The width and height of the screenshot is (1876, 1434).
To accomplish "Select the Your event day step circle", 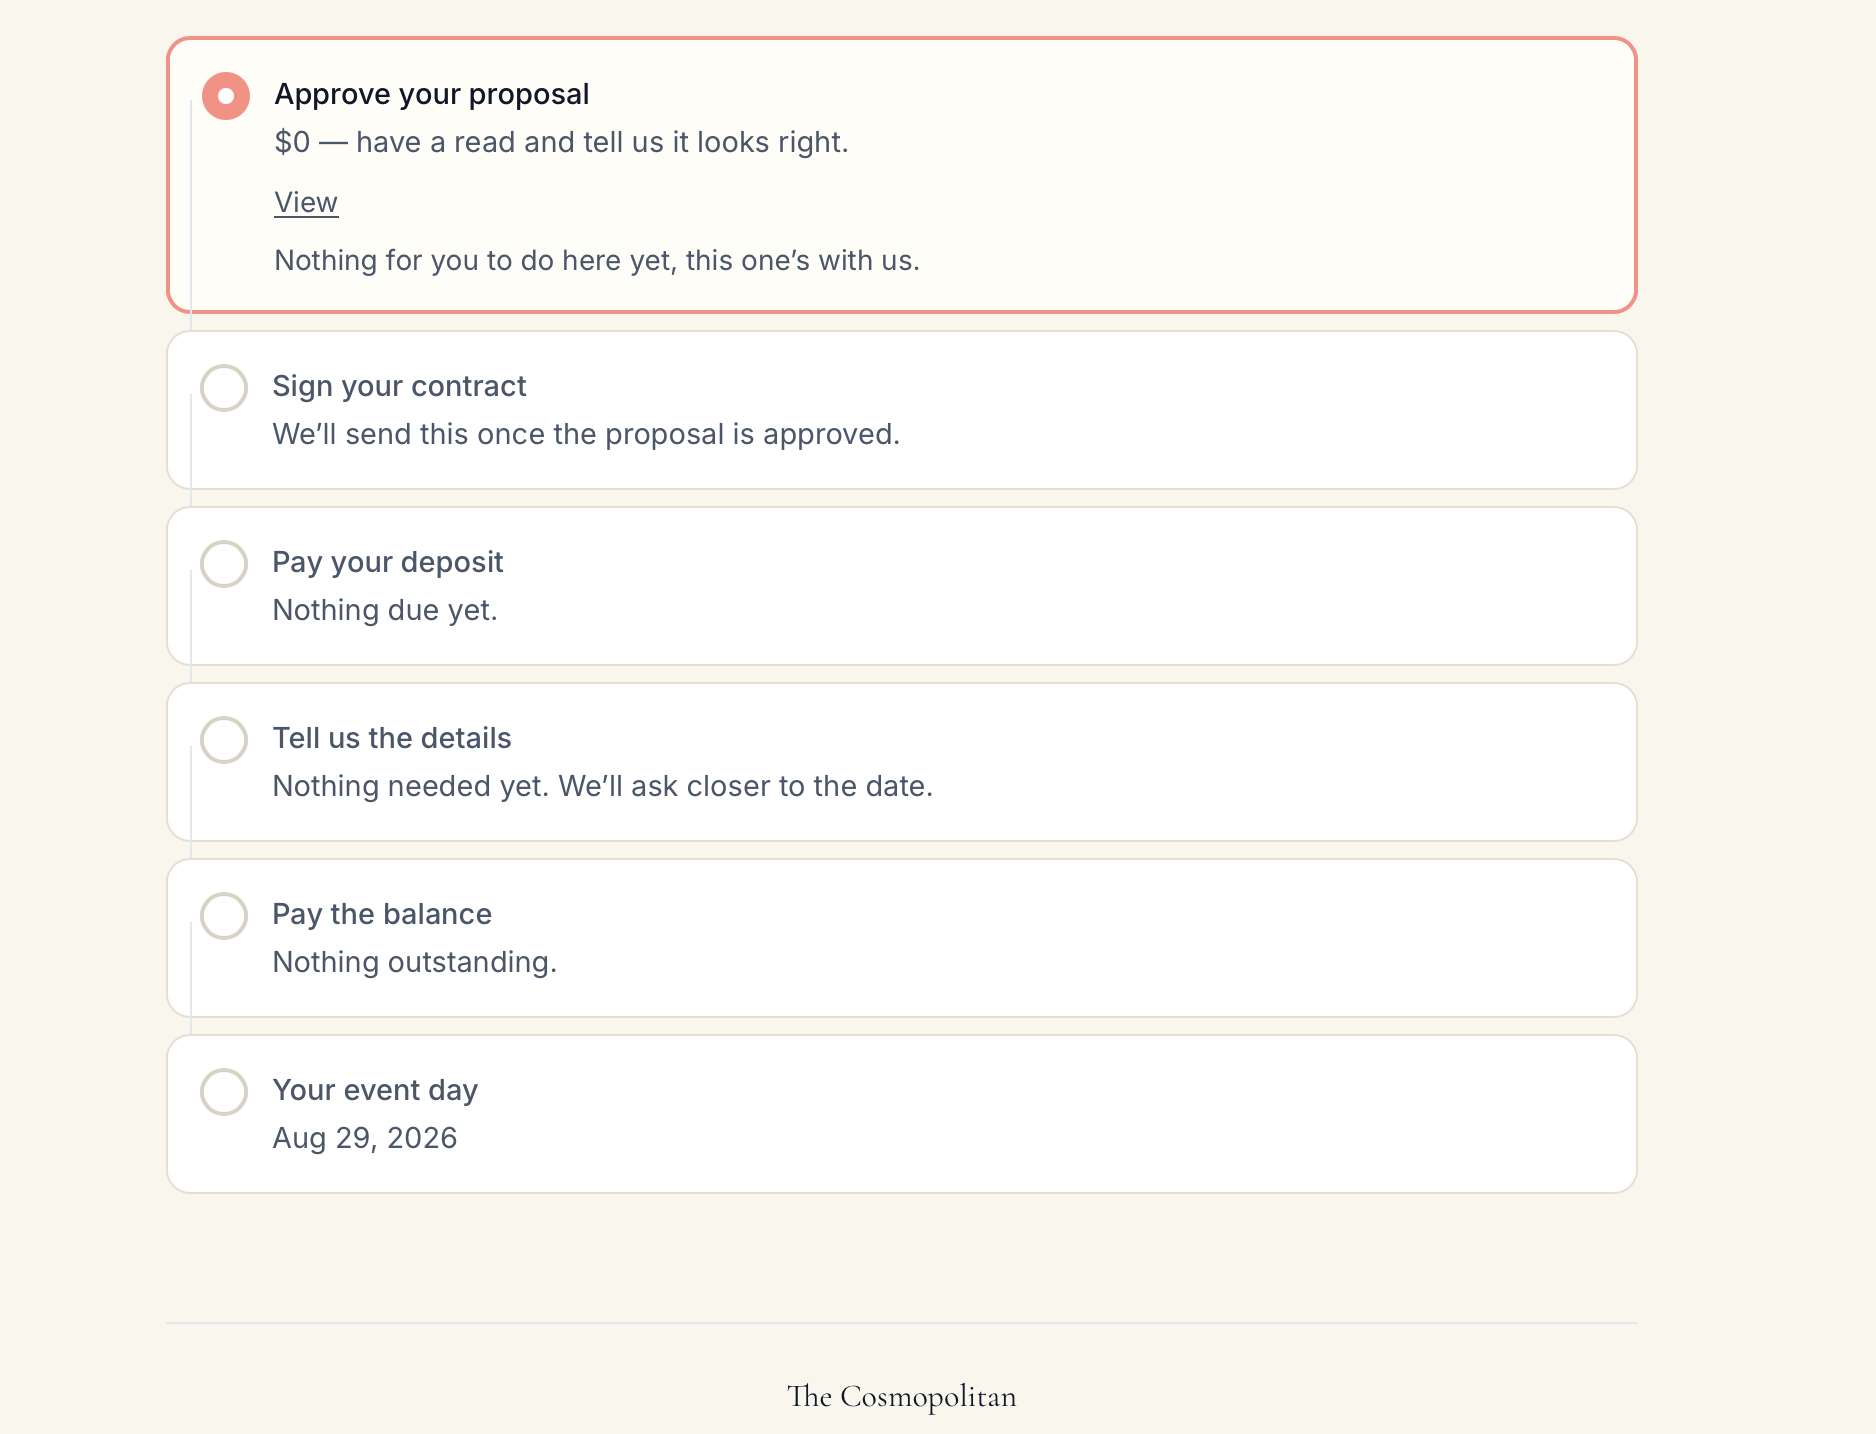I will [x=224, y=1092].
